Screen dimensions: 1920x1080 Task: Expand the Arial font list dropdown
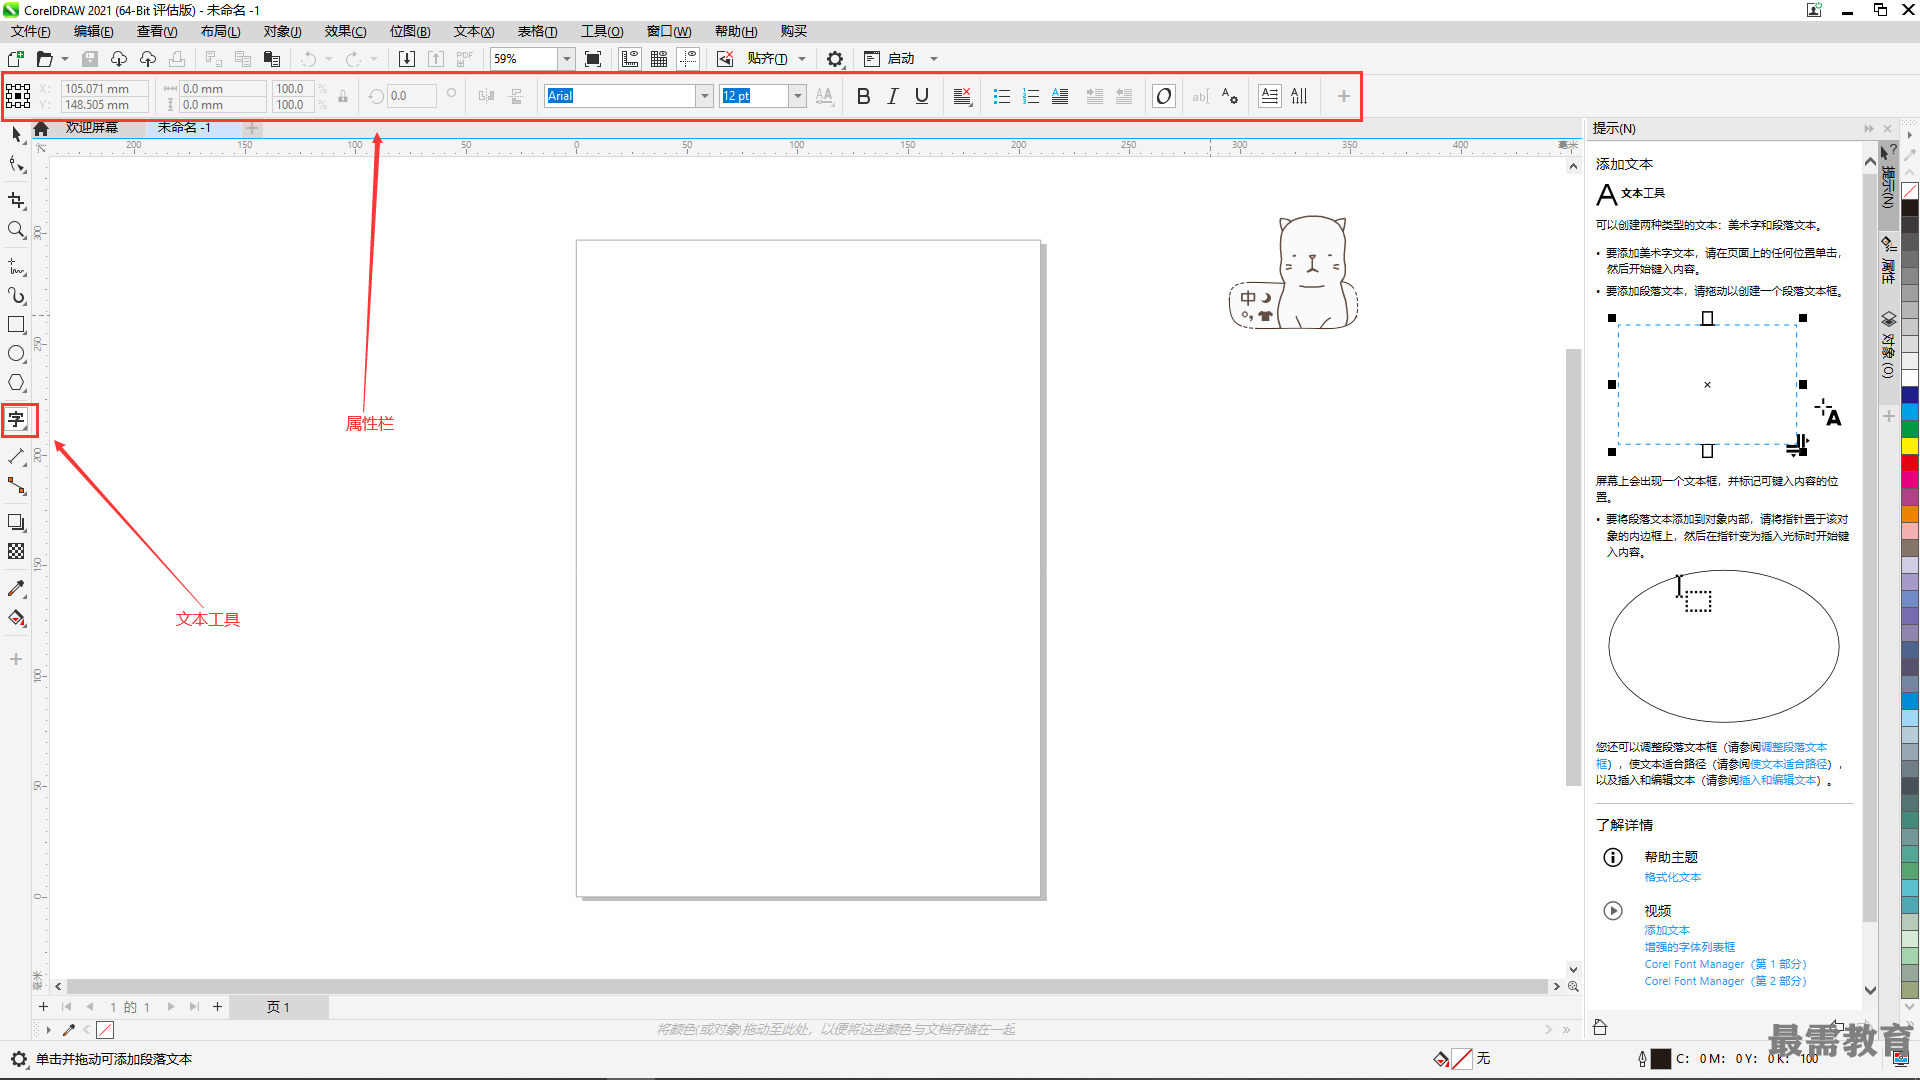coord(705,96)
